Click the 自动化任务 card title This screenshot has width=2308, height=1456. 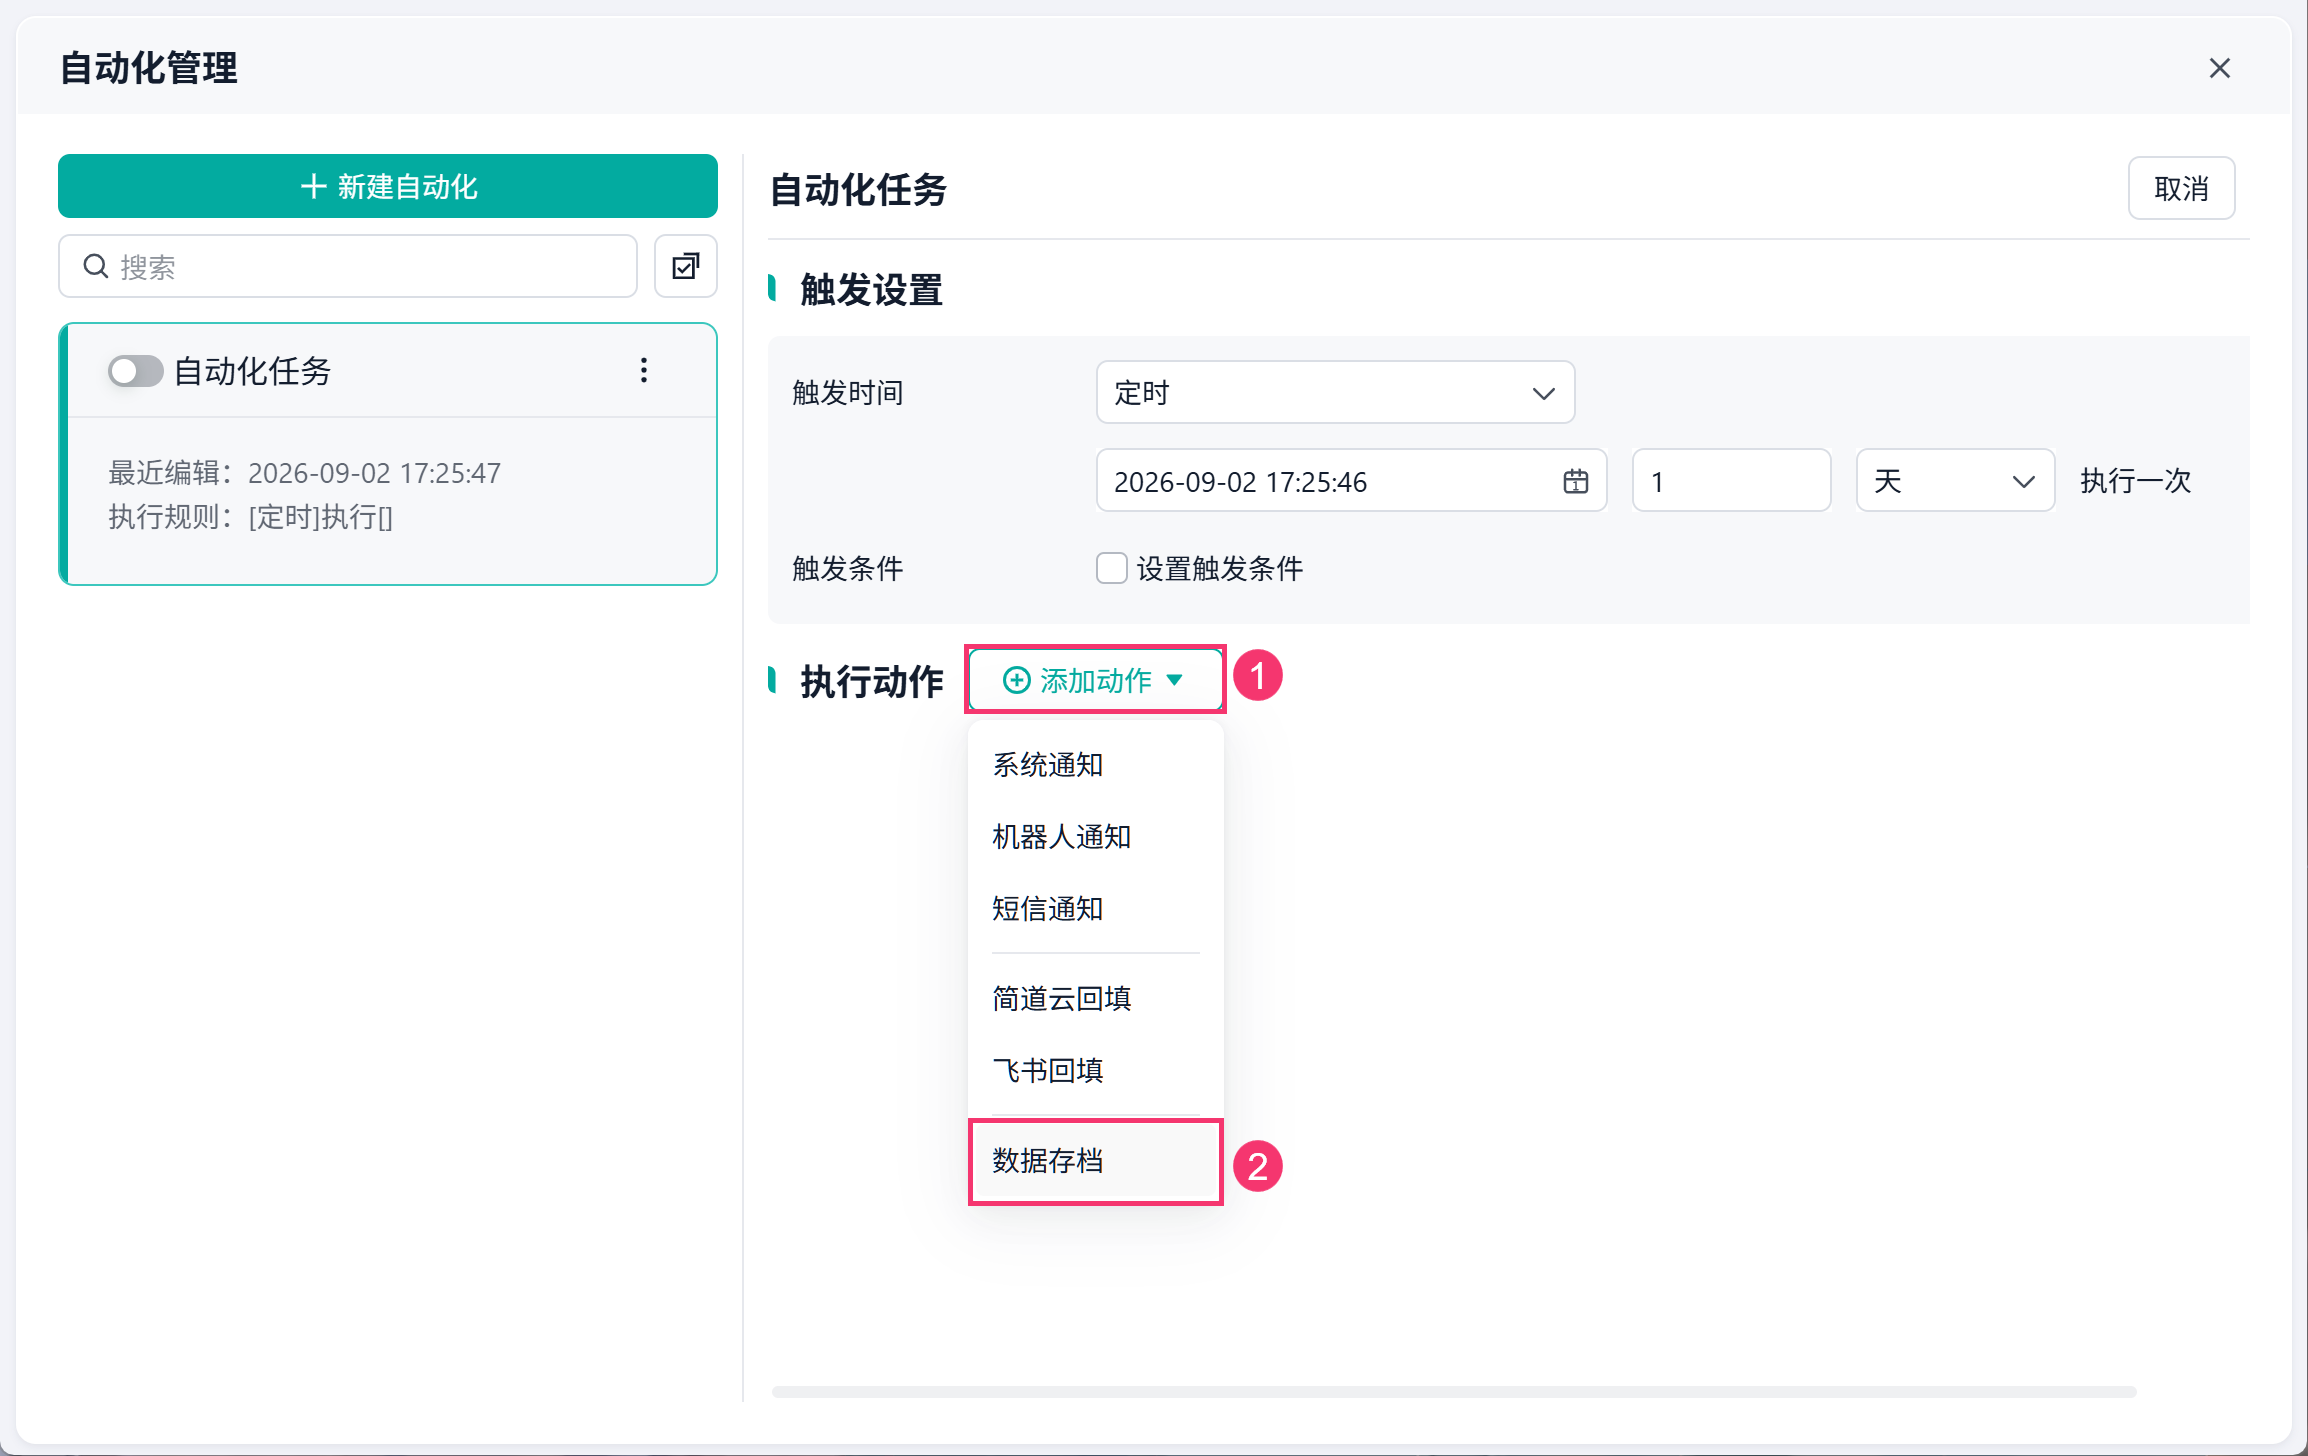click(252, 371)
